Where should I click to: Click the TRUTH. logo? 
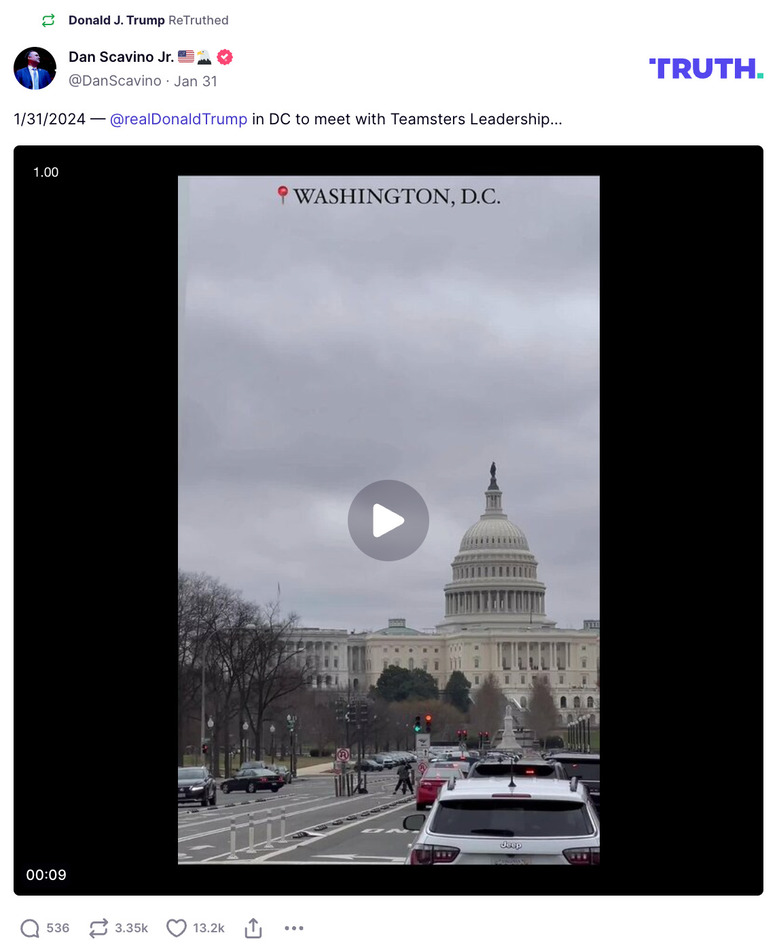point(706,69)
